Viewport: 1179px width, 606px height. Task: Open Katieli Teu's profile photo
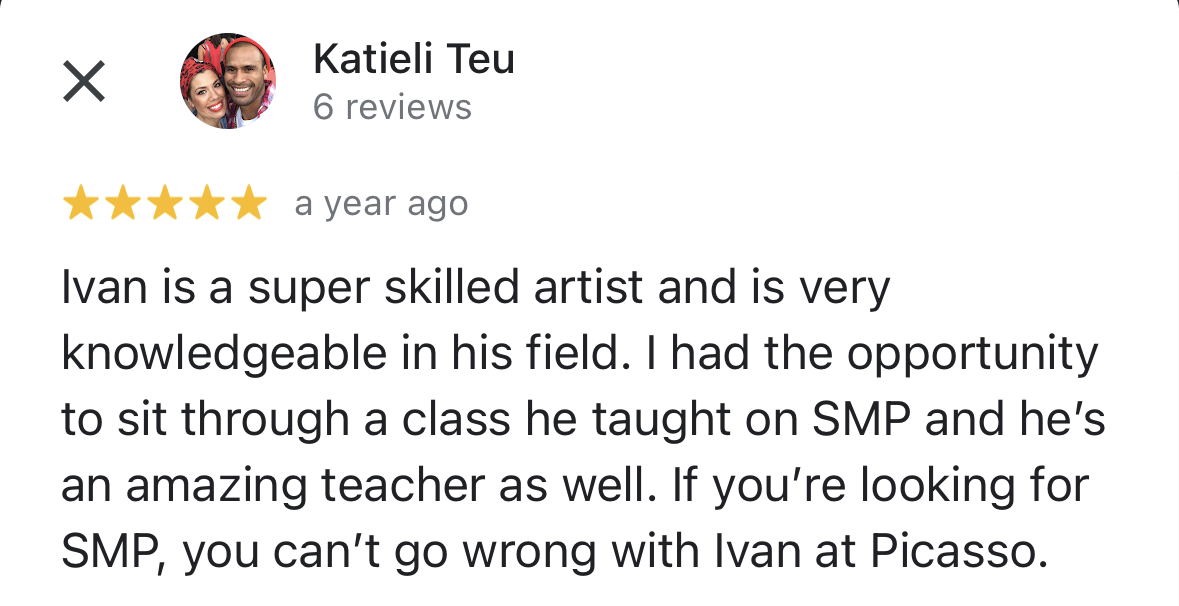(x=228, y=81)
